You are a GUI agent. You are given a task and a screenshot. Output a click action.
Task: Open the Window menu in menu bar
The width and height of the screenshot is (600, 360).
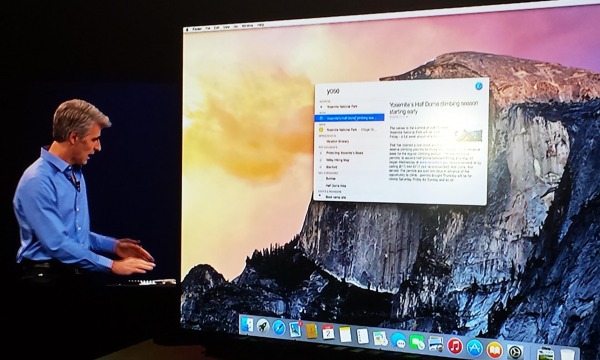click(248, 26)
